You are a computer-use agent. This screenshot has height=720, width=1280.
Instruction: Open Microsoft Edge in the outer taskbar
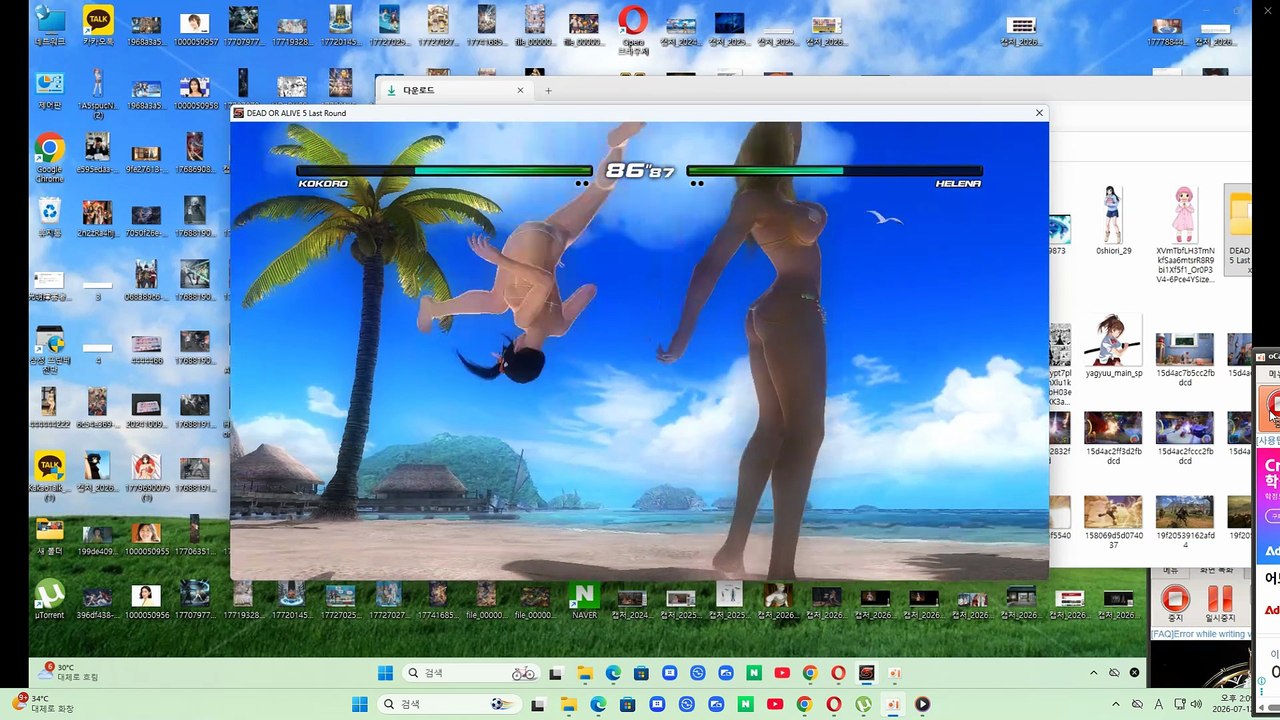pos(598,704)
